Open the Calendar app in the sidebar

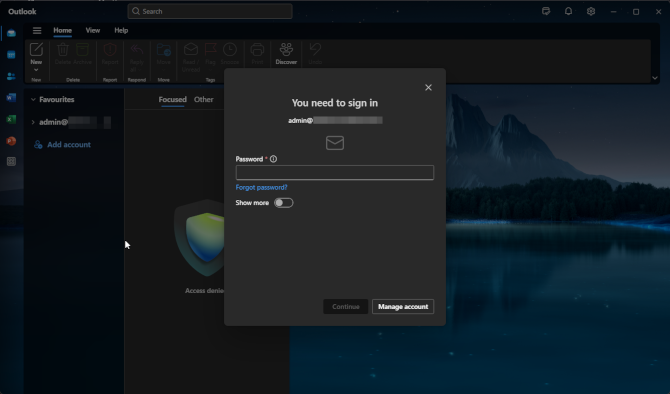click(11, 55)
